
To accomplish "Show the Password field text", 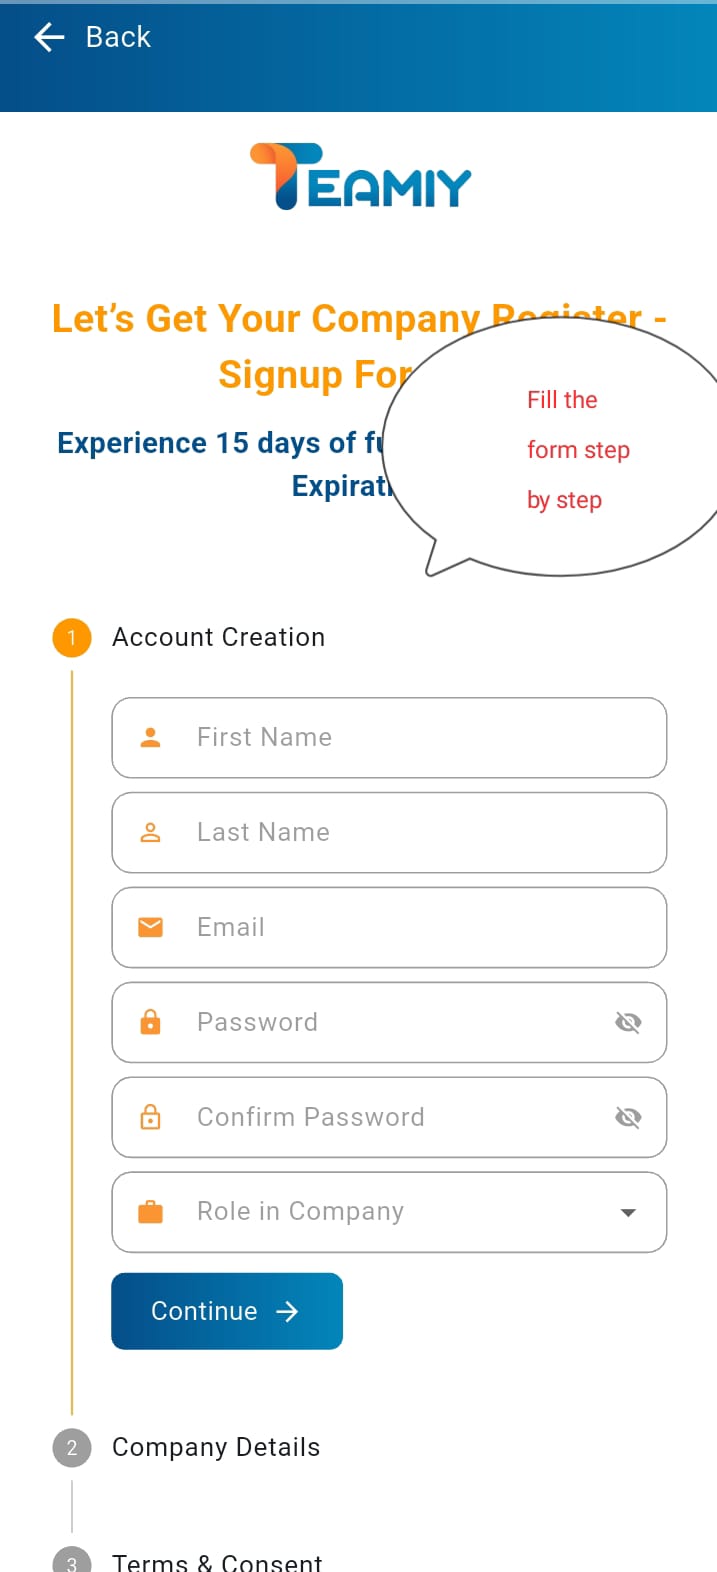I will (x=628, y=1022).
